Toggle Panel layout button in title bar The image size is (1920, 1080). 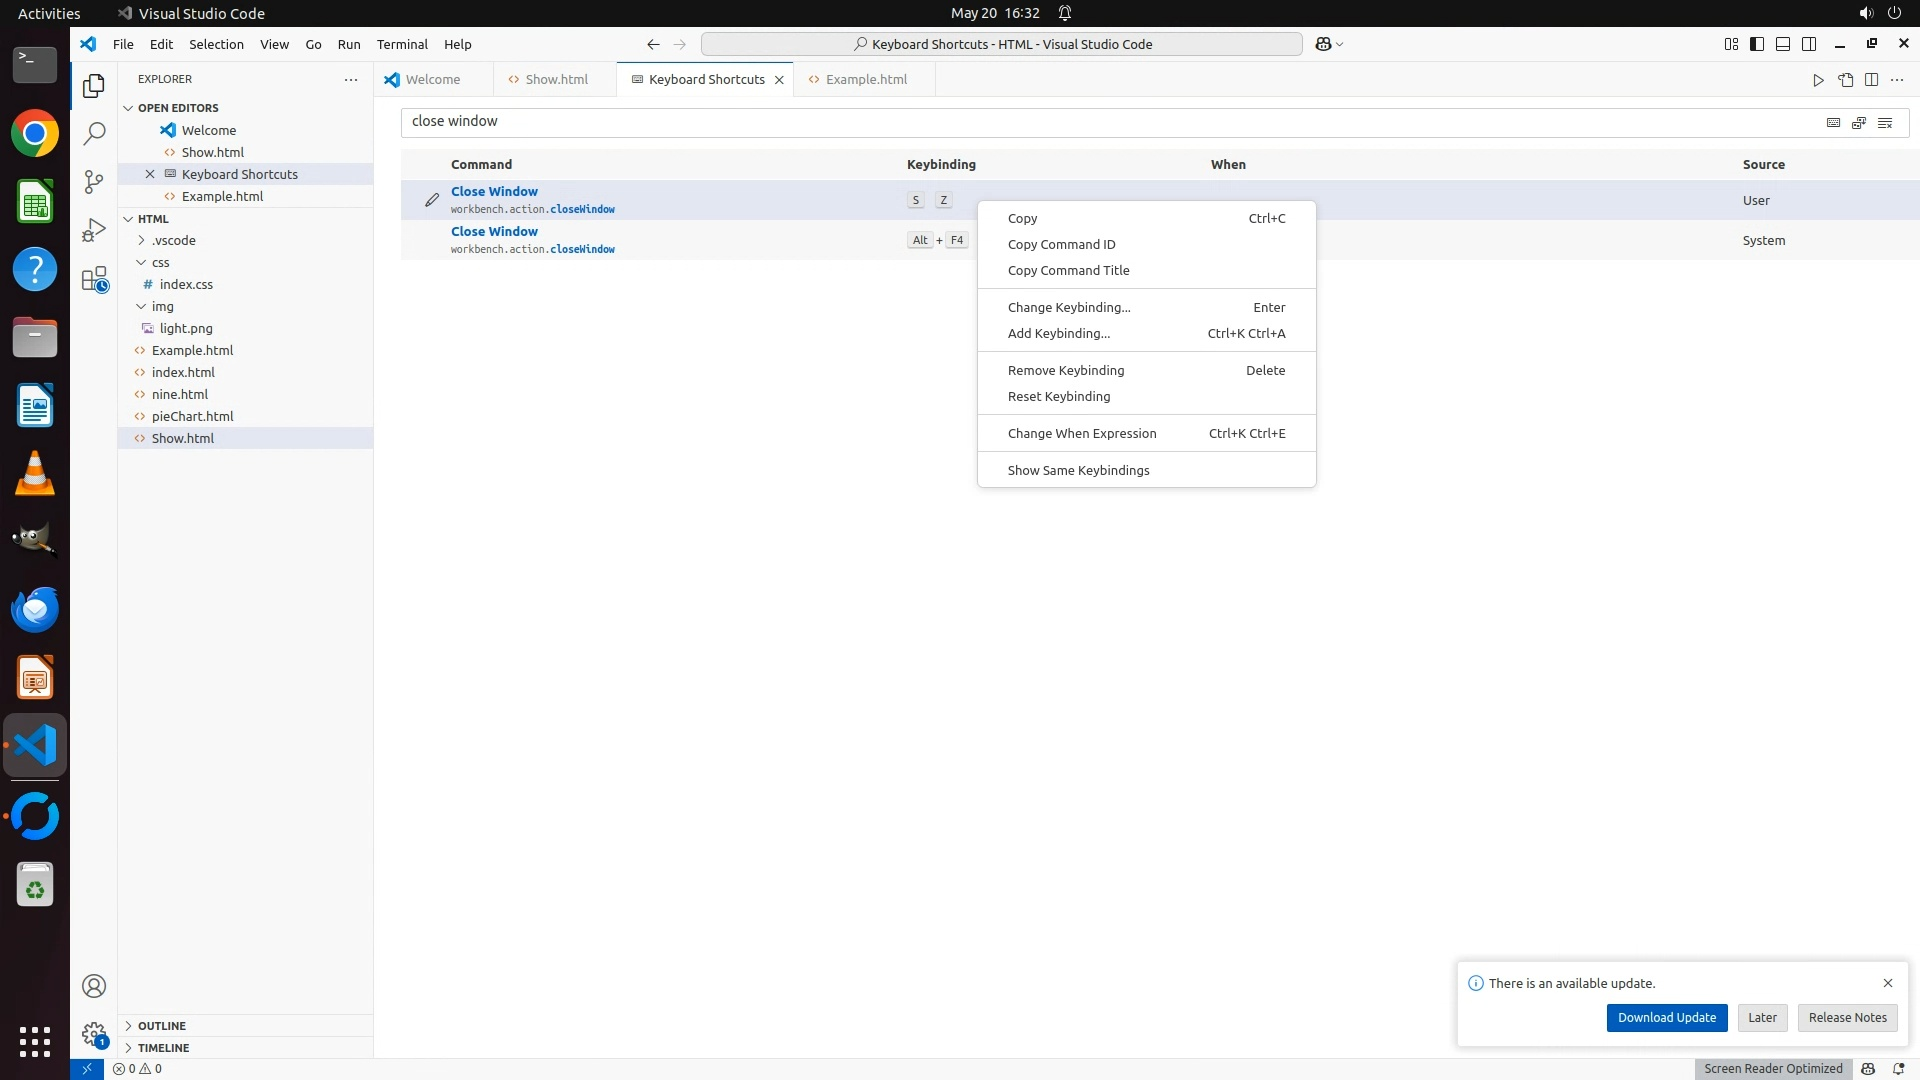click(x=1783, y=44)
